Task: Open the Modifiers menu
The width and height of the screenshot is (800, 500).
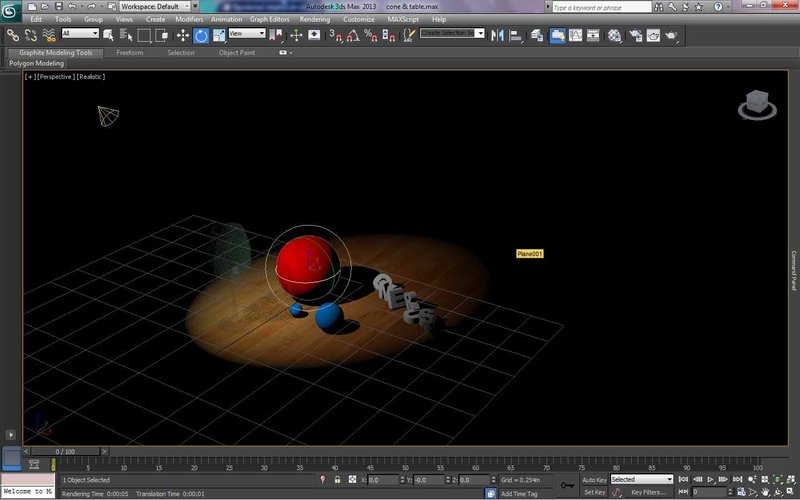Action: point(189,19)
